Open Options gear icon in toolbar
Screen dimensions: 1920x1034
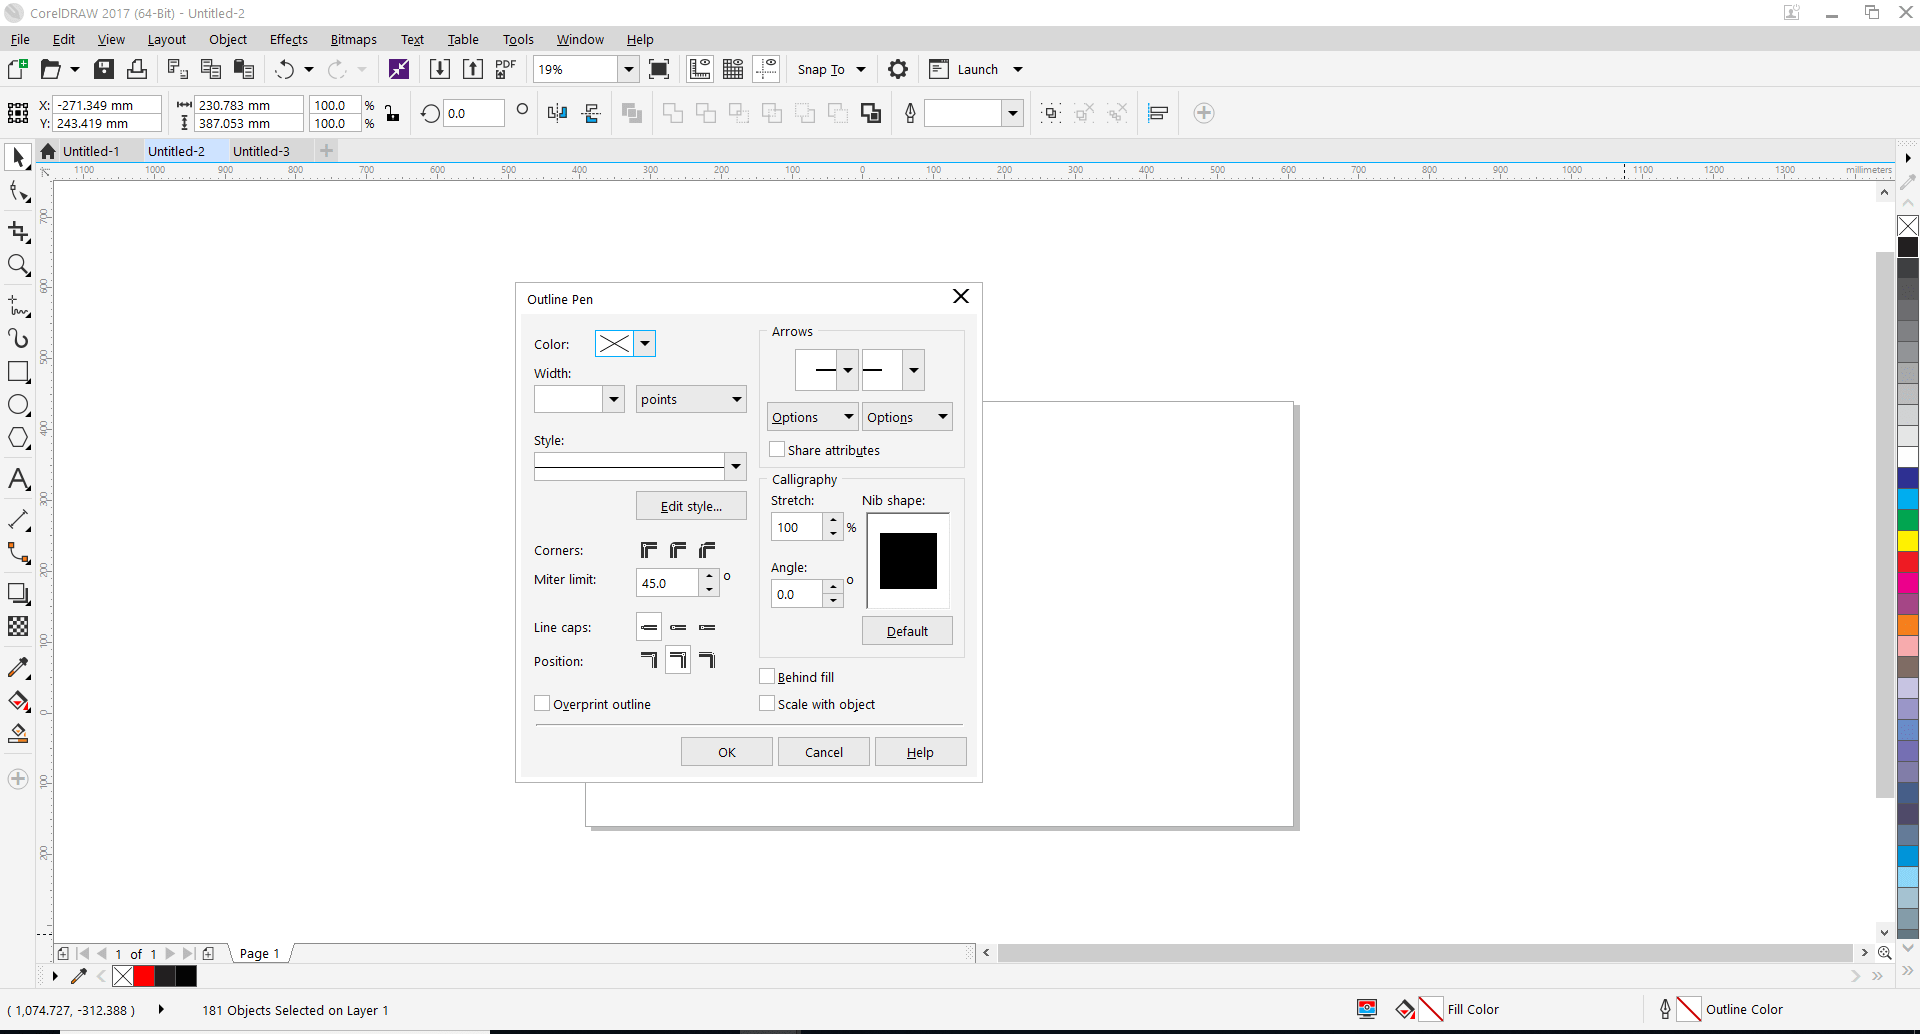pos(898,69)
